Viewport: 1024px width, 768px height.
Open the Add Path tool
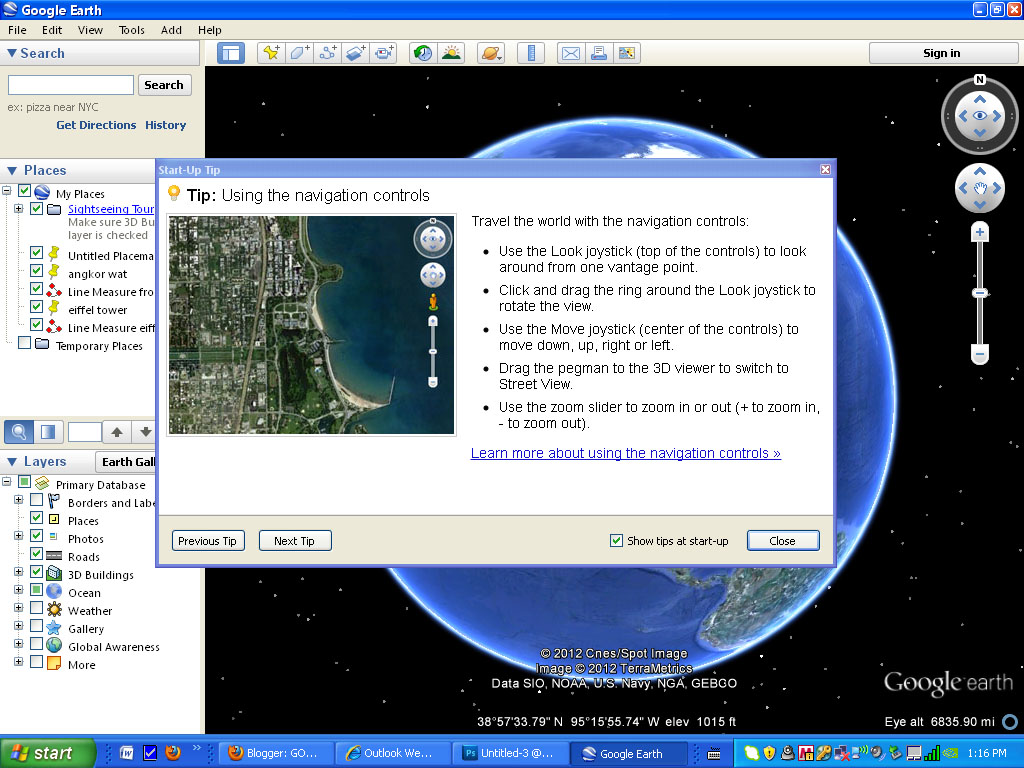[x=327, y=52]
